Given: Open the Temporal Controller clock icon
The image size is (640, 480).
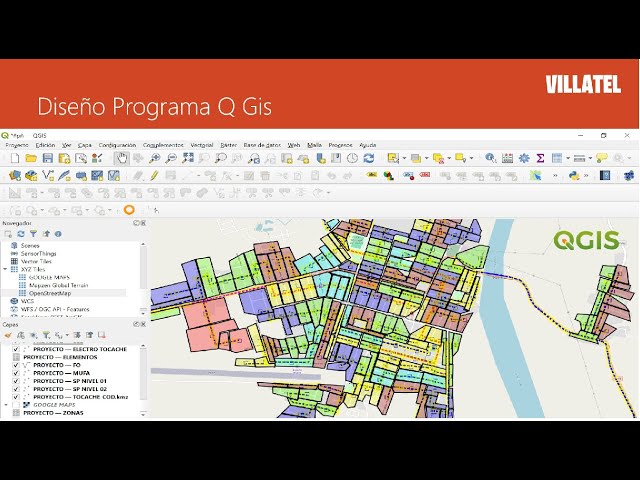Looking at the screenshot, I should (x=352, y=158).
